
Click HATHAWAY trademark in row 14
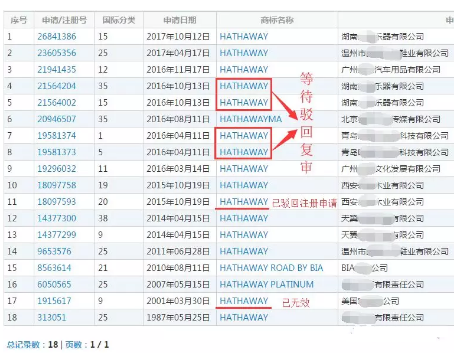pos(244,251)
